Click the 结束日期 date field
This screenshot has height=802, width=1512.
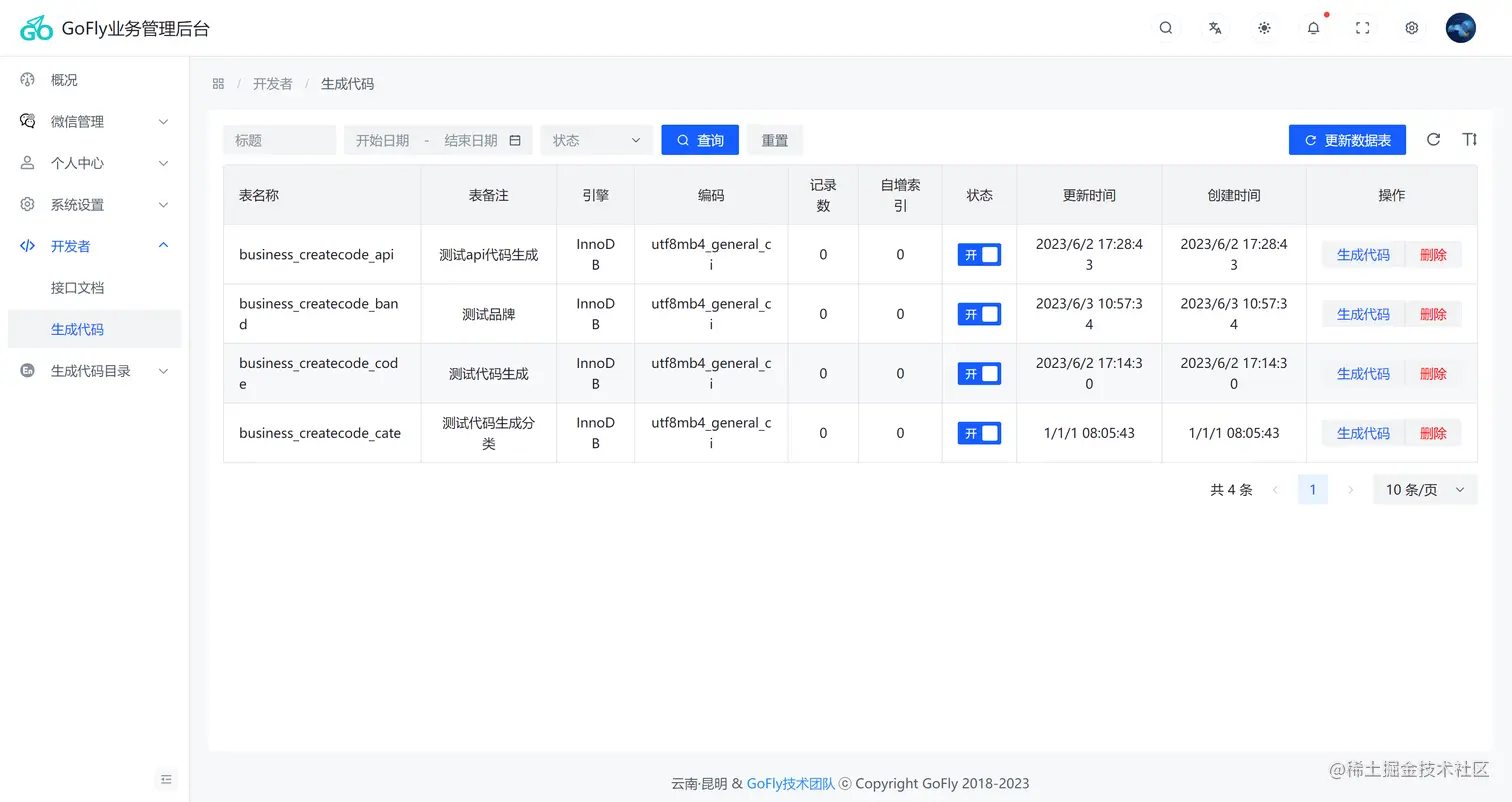coord(471,140)
